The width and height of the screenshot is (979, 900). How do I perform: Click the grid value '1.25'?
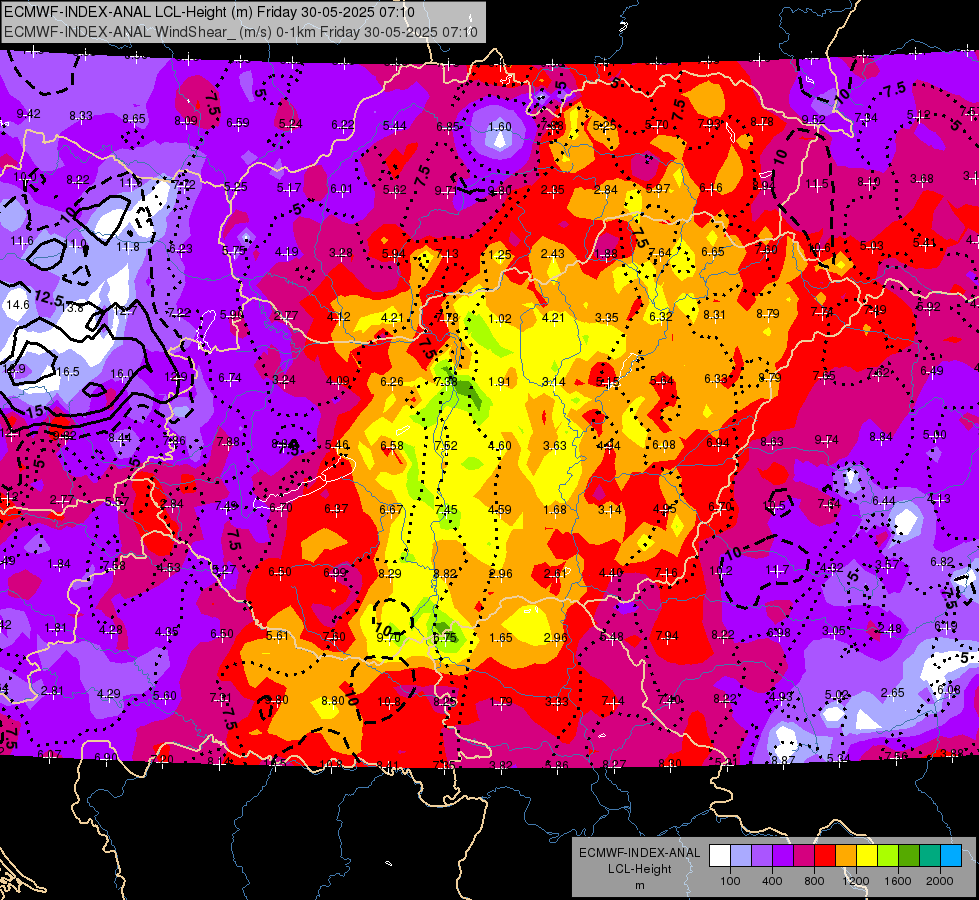(x=500, y=254)
